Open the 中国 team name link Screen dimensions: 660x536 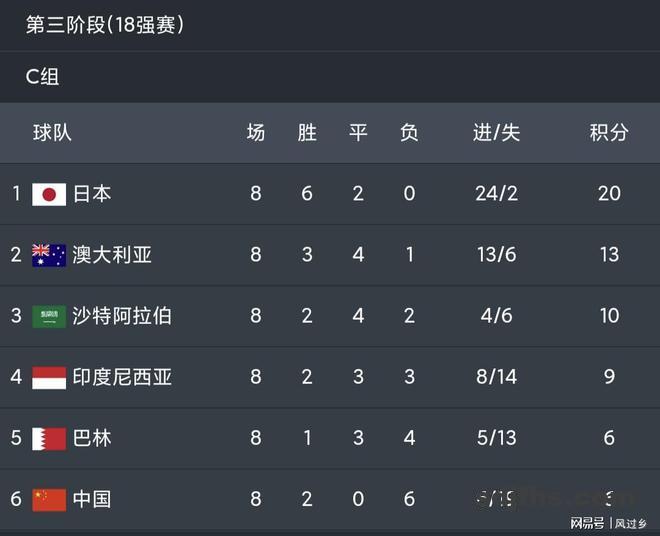[92, 499]
